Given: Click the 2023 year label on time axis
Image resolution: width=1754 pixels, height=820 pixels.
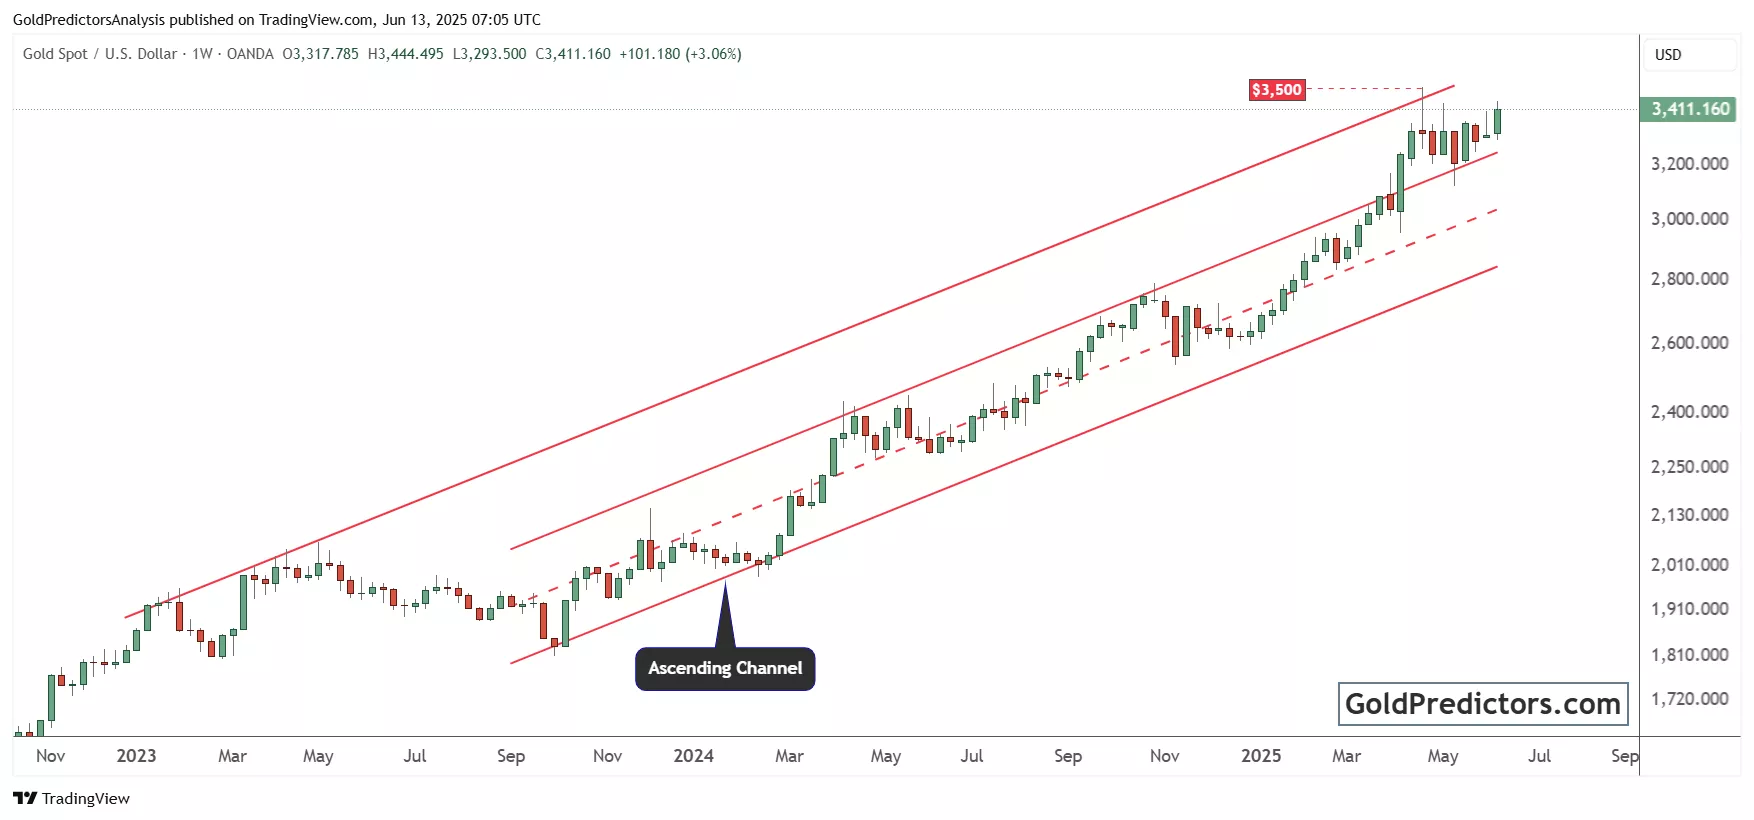Looking at the screenshot, I should [136, 756].
